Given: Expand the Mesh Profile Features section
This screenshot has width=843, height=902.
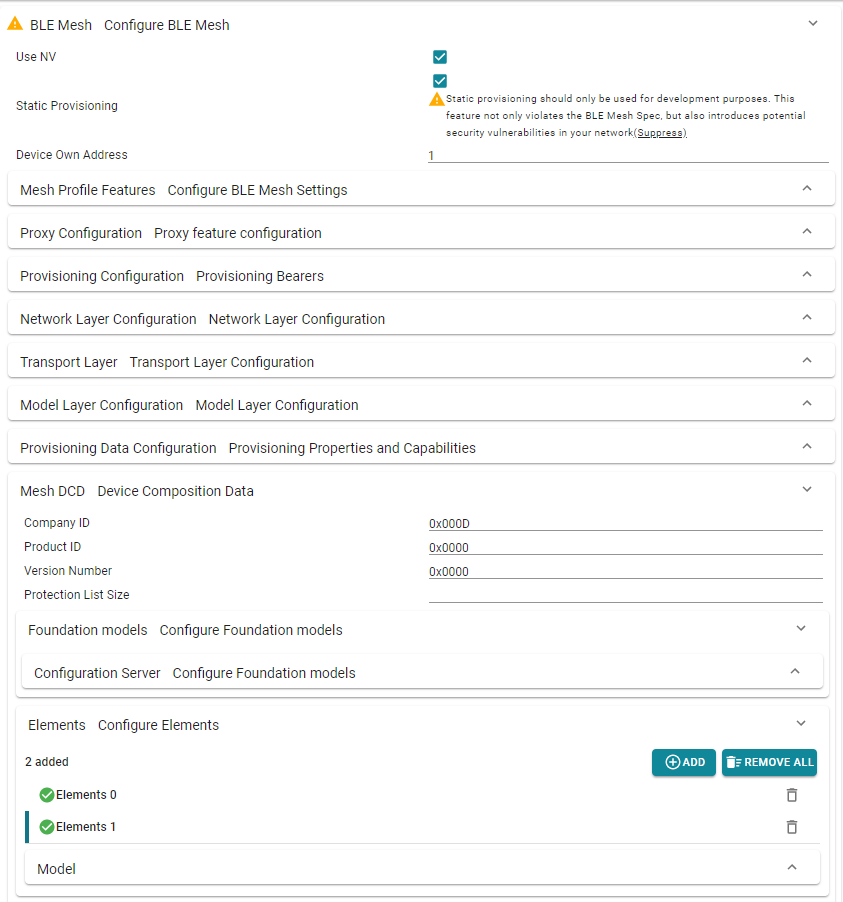Looking at the screenshot, I should [x=807, y=189].
